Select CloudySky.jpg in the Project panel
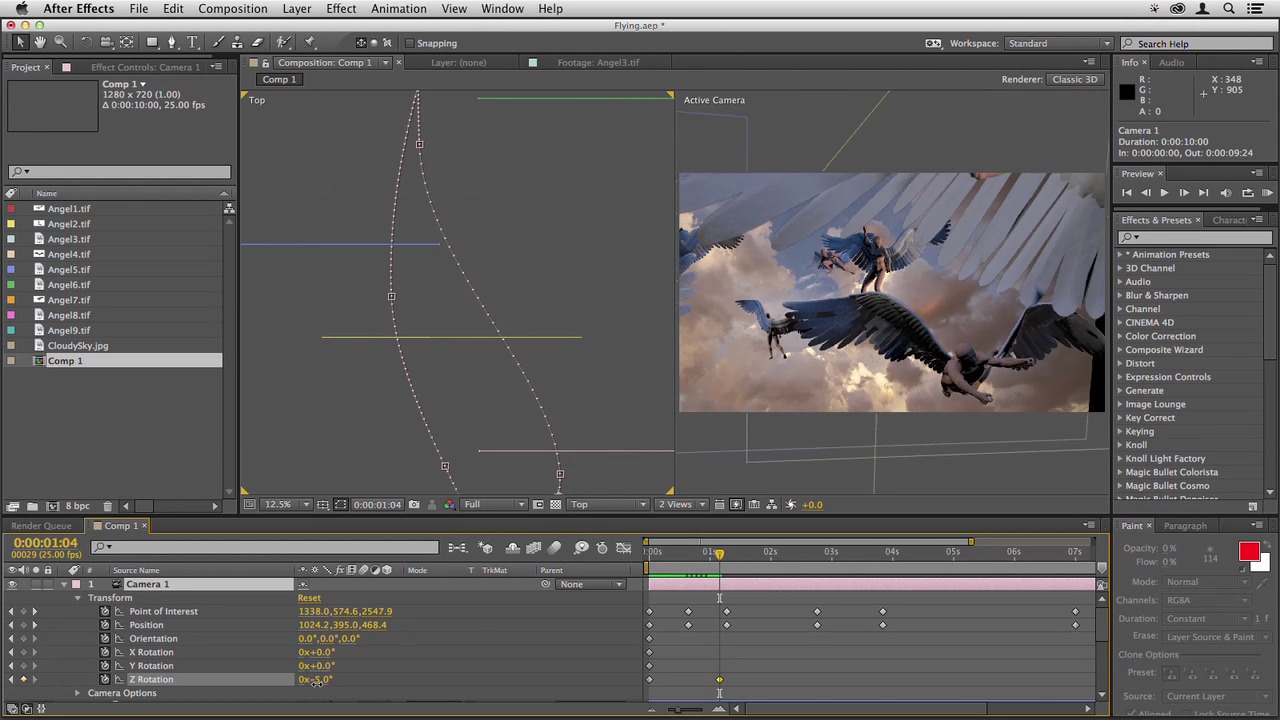The image size is (1280, 720). coord(78,346)
